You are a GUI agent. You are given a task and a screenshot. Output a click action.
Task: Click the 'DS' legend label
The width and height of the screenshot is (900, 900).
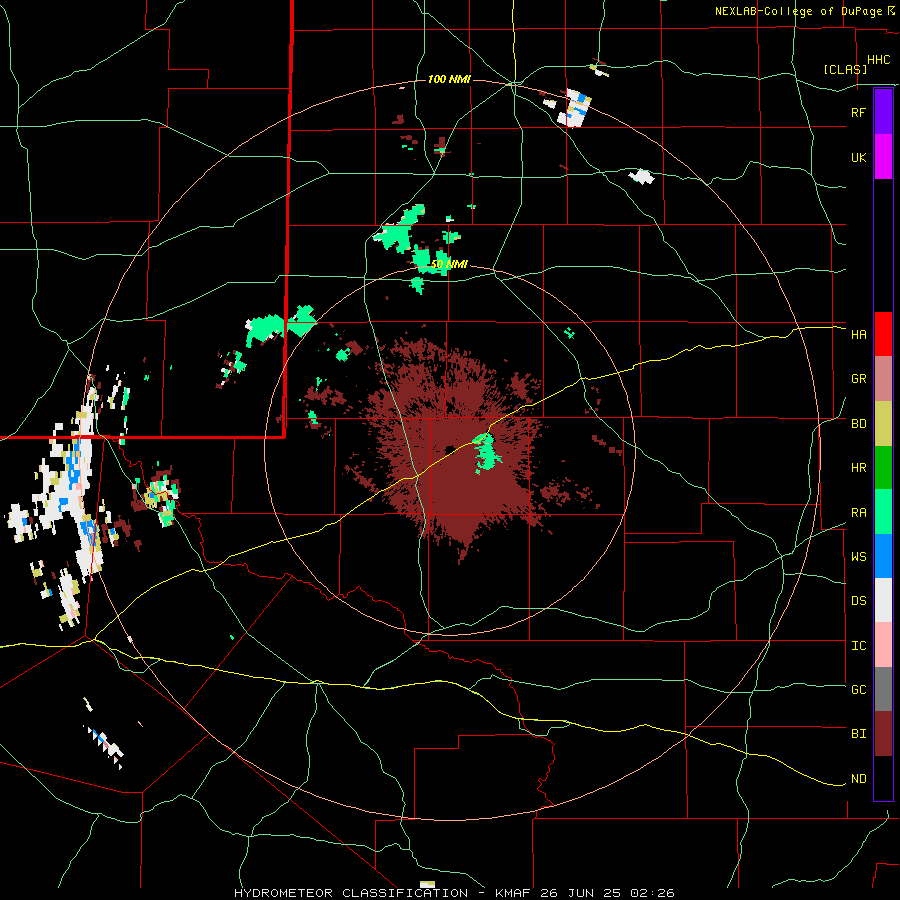click(x=858, y=601)
